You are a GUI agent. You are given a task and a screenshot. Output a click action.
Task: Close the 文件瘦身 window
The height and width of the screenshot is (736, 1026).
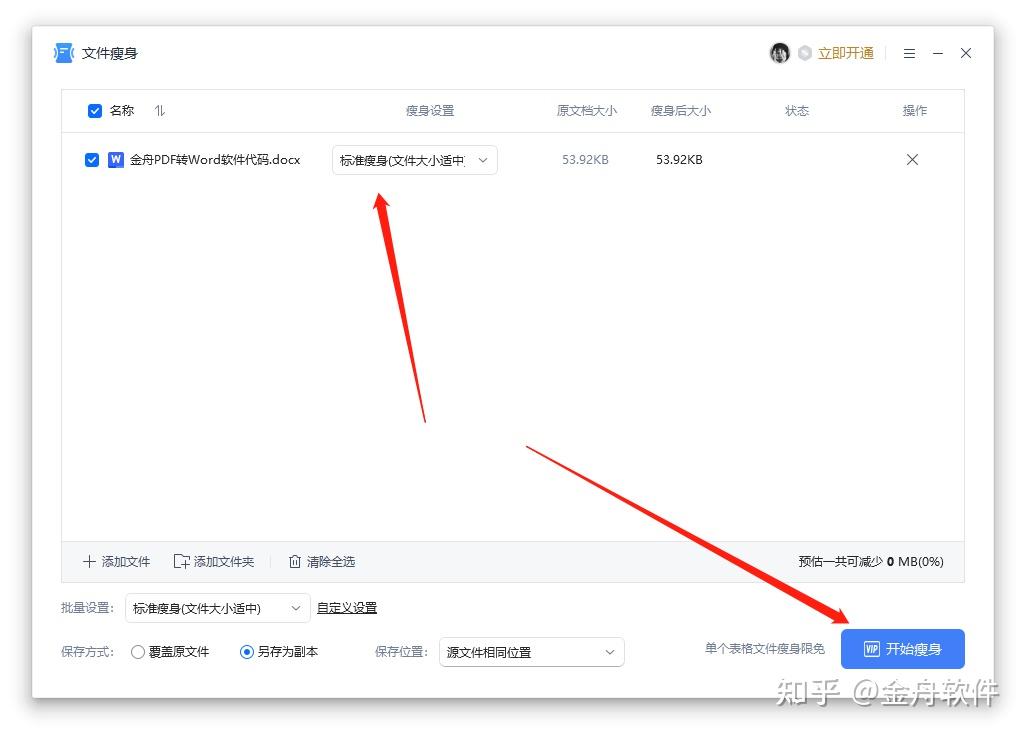[966, 54]
